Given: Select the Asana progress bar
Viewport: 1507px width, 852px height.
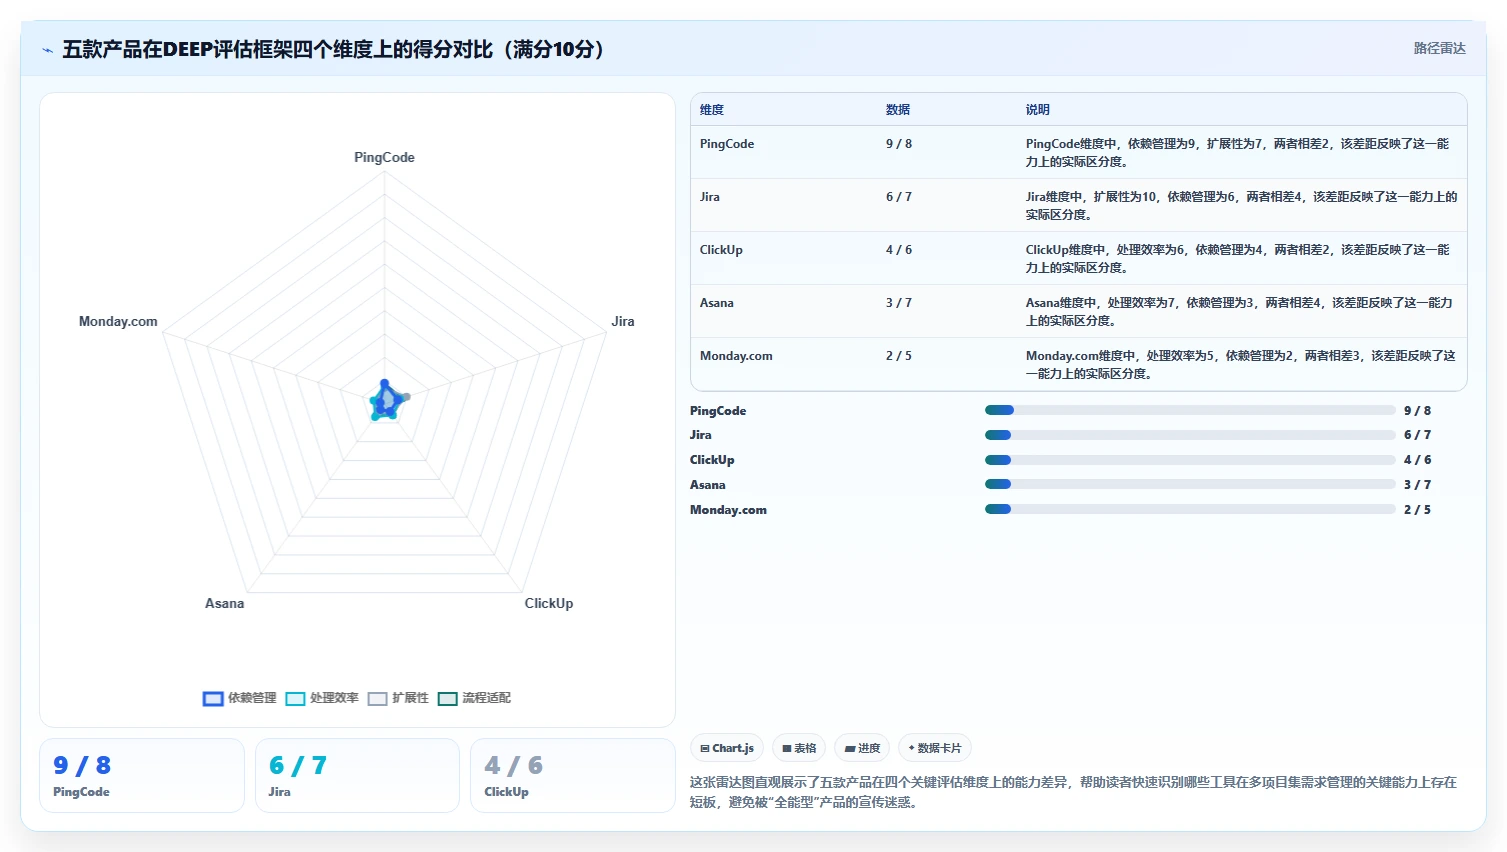Looking at the screenshot, I should 1190,484.
